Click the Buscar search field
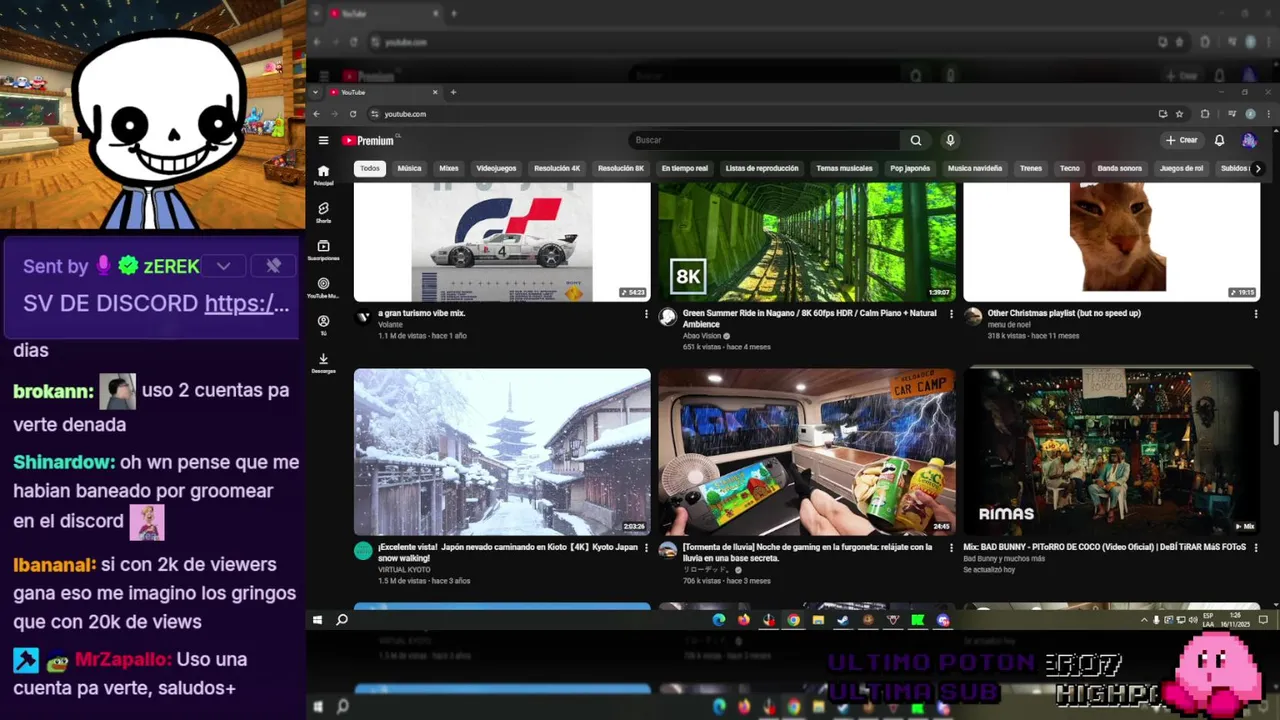The image size is (1280, 720). [765, 141]
